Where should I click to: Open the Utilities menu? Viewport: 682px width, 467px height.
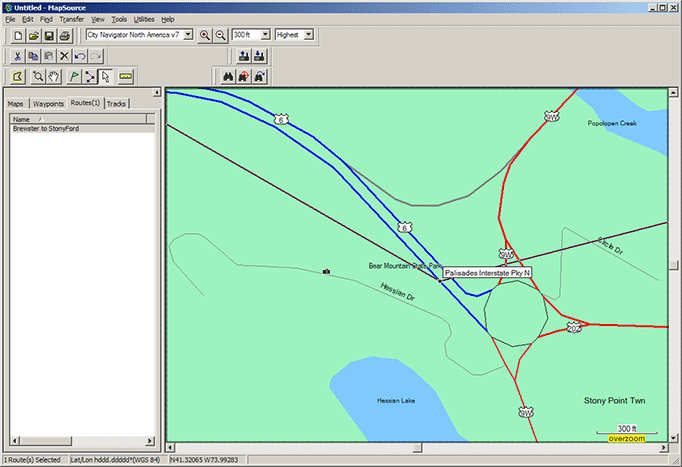click(144, 19)
